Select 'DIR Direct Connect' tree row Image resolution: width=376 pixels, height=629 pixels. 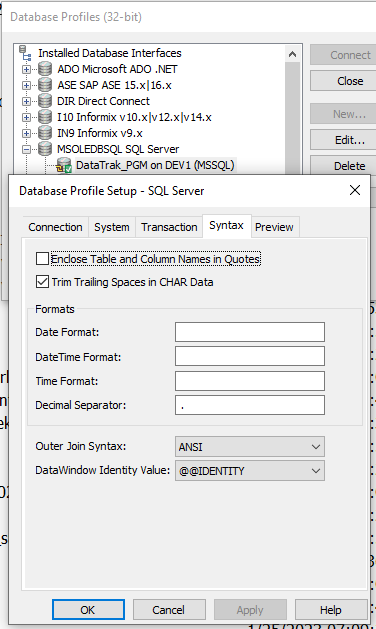coord(103,101)
